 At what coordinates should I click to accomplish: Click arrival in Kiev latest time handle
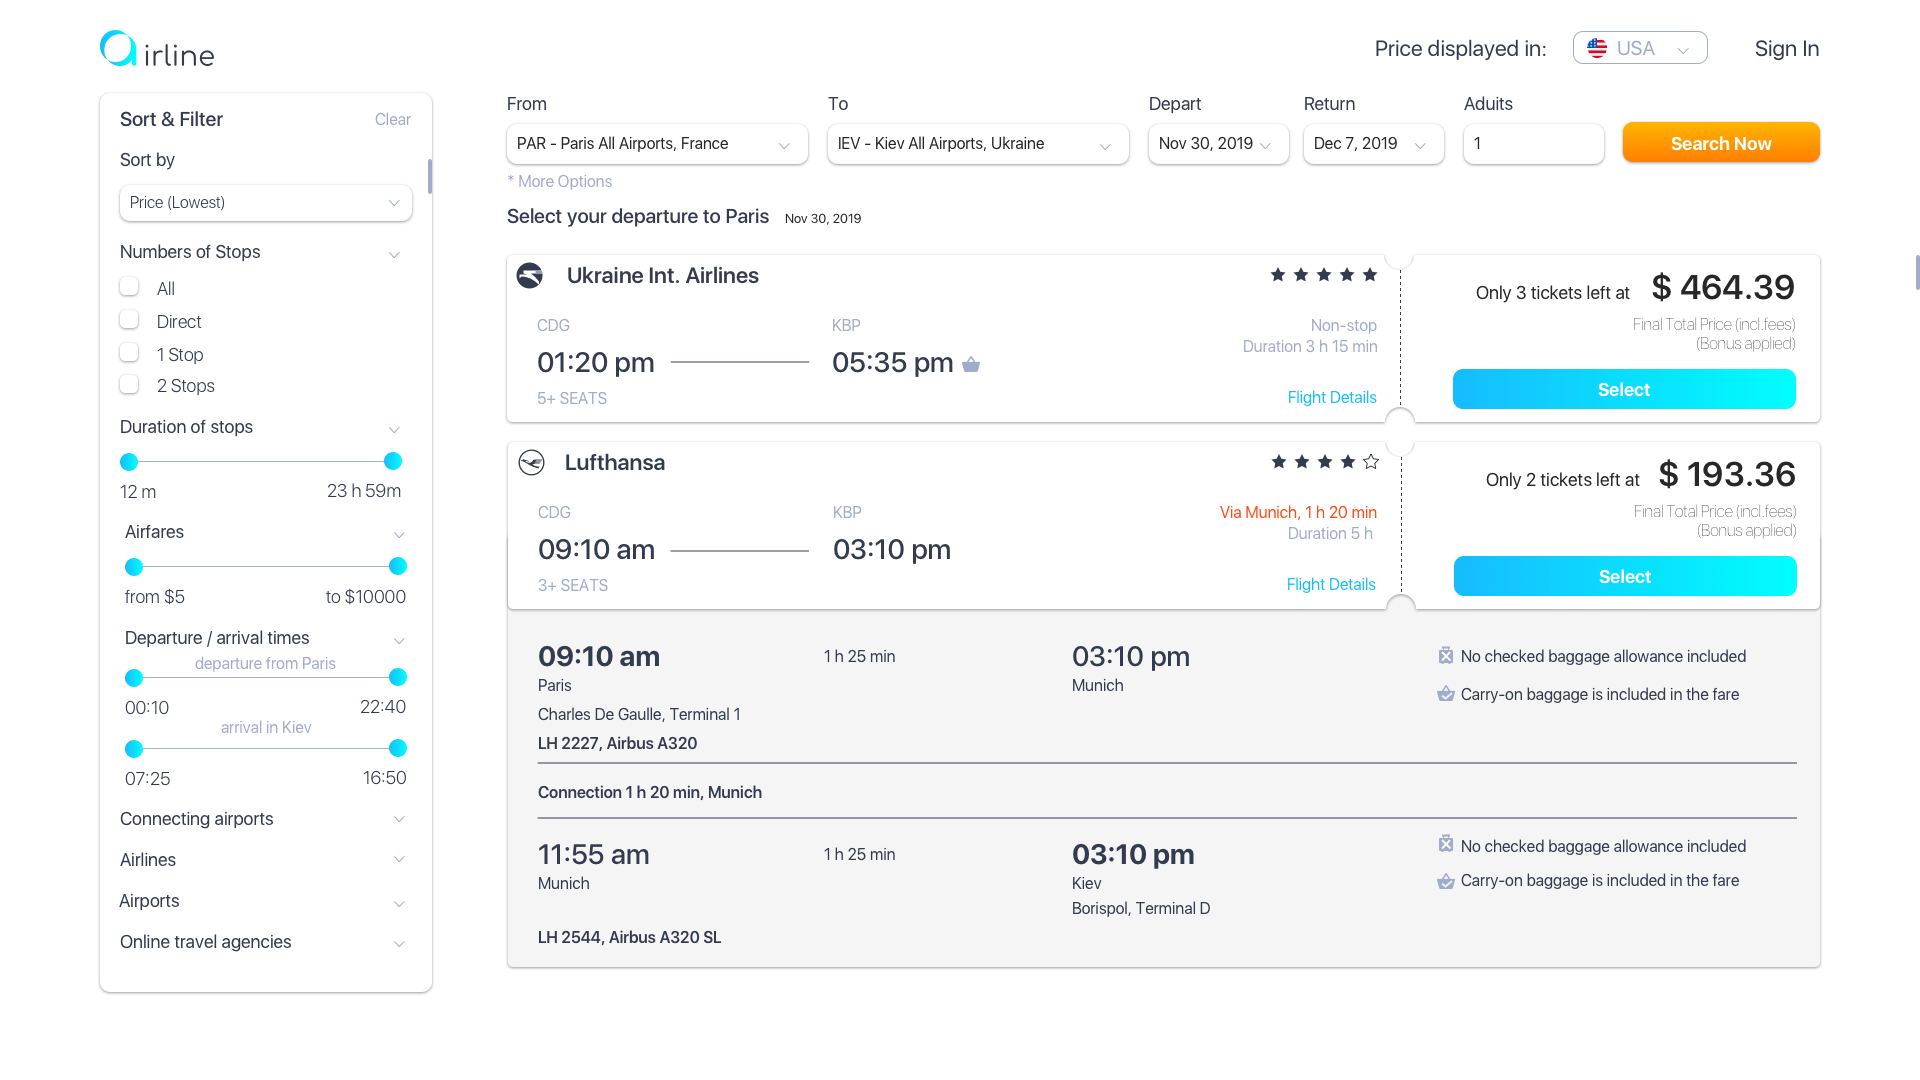tap(398, 748)
